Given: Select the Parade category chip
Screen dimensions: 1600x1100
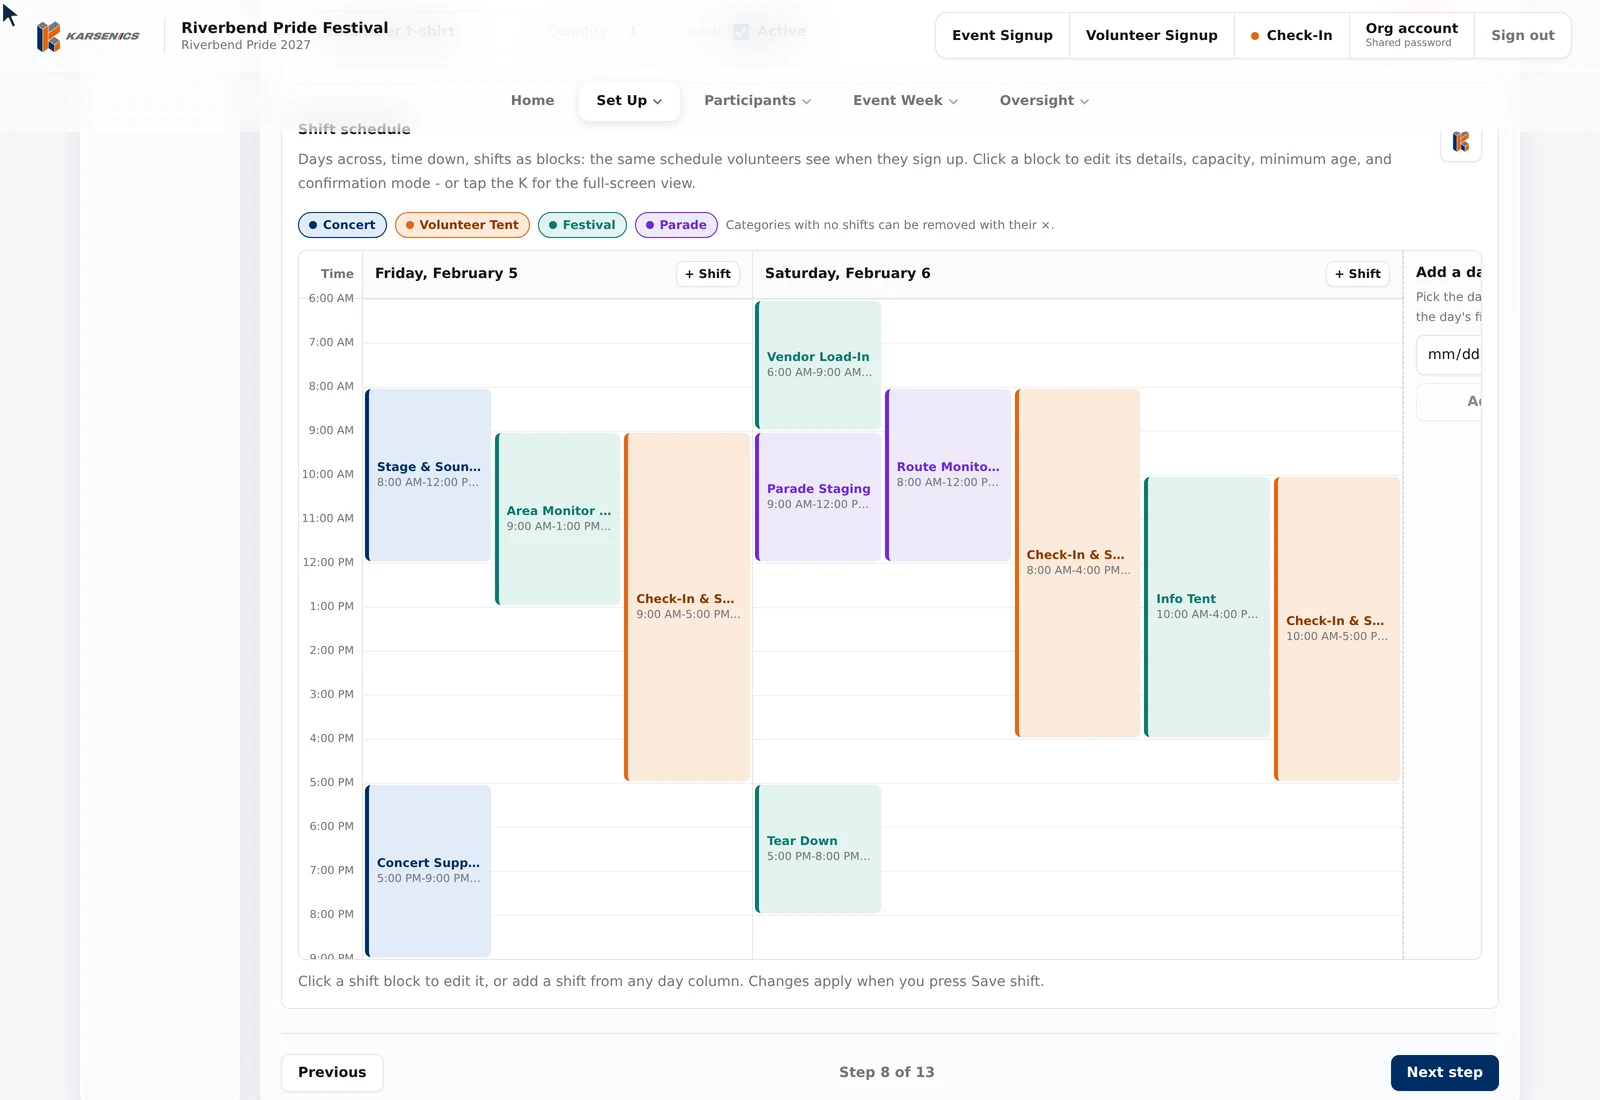Looking at the screenshot, I should tap(676, 225).
